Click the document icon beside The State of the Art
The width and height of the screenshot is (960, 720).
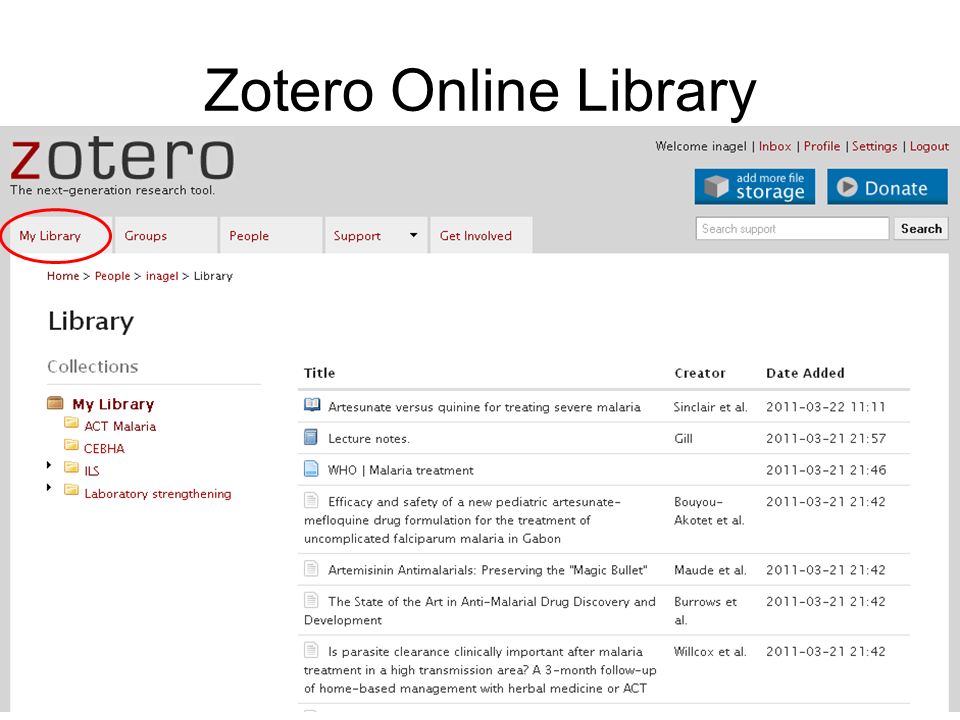311,600
